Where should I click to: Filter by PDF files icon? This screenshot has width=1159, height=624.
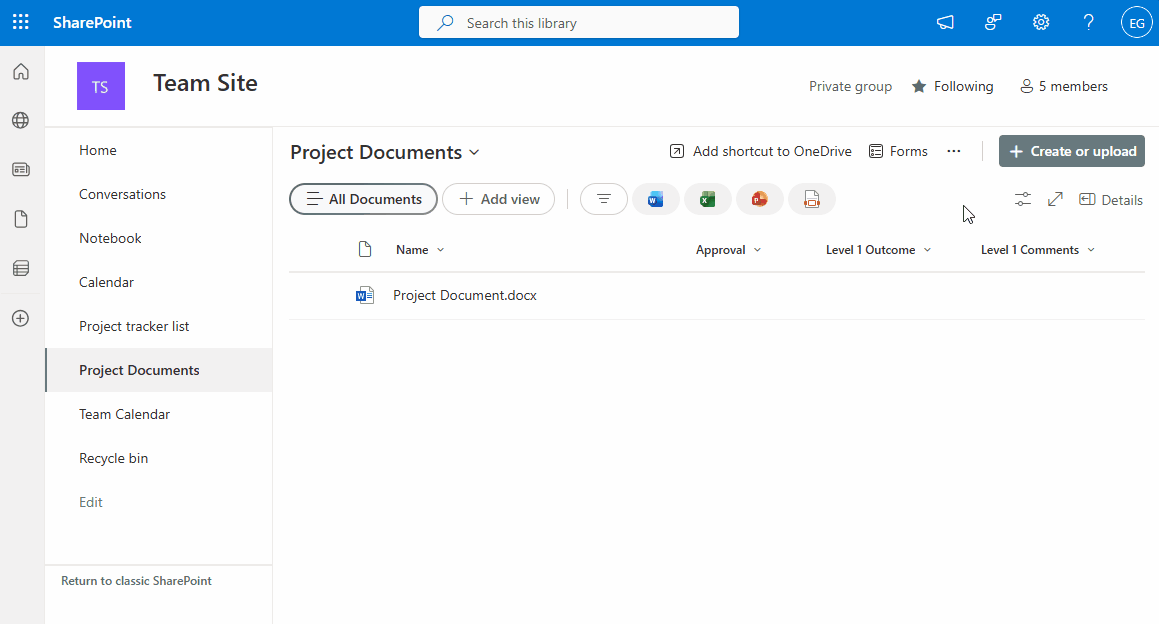point(811,199)
